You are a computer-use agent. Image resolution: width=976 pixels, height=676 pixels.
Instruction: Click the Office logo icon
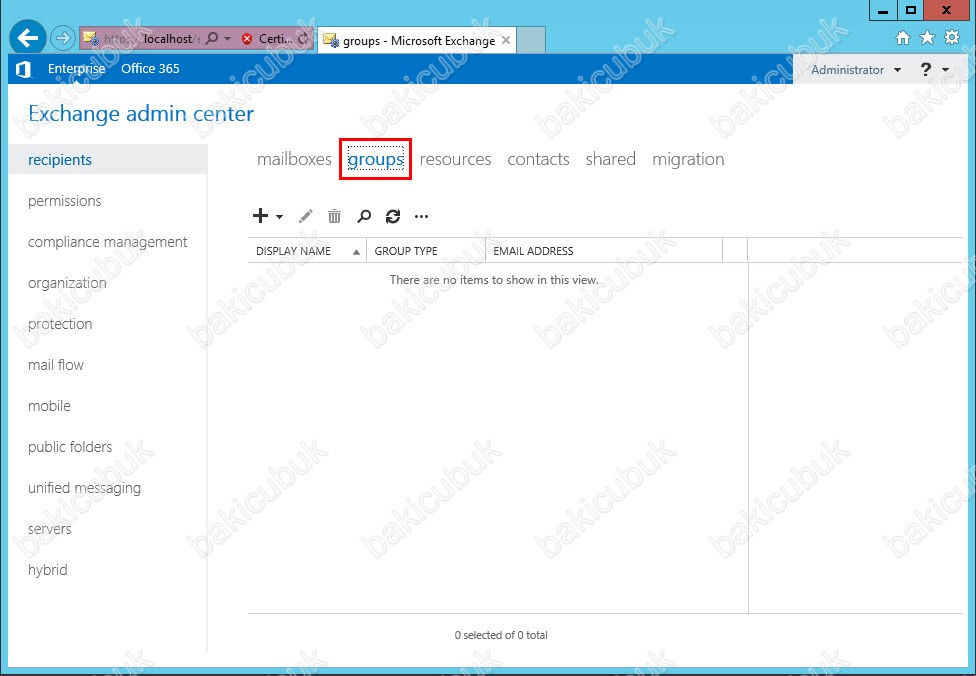pos(24,69)
